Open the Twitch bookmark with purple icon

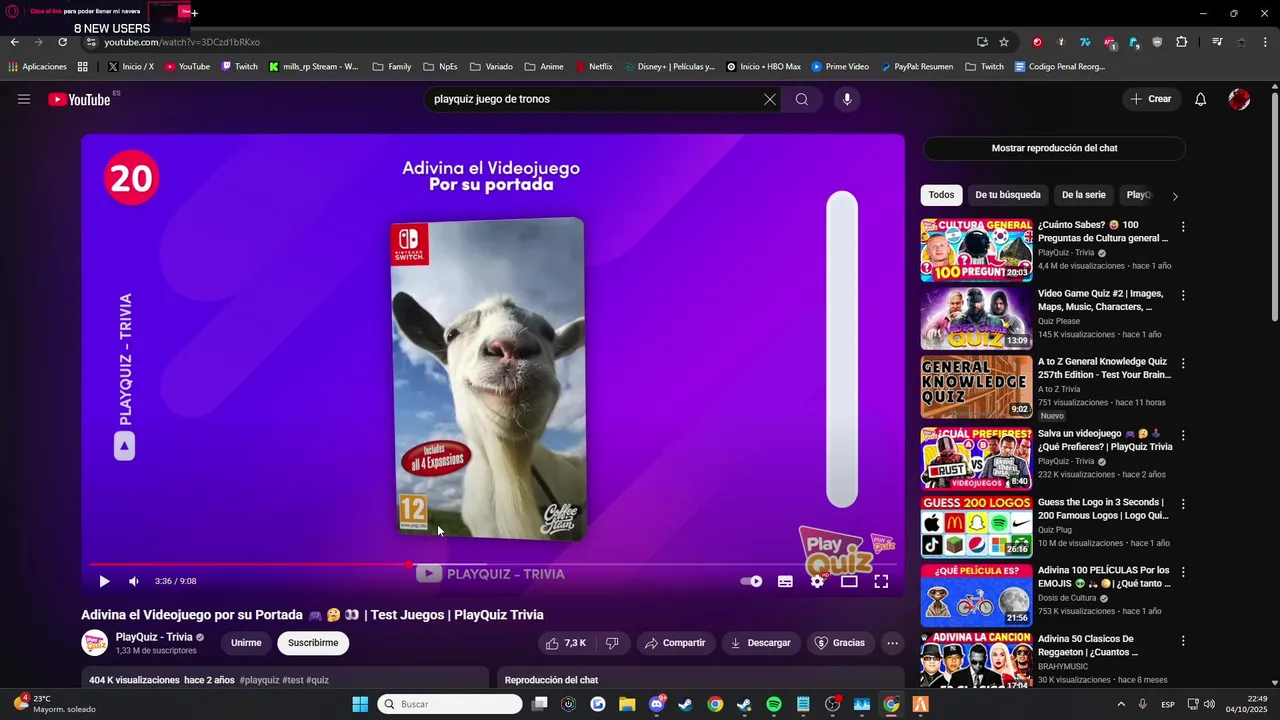pos(240,67)
